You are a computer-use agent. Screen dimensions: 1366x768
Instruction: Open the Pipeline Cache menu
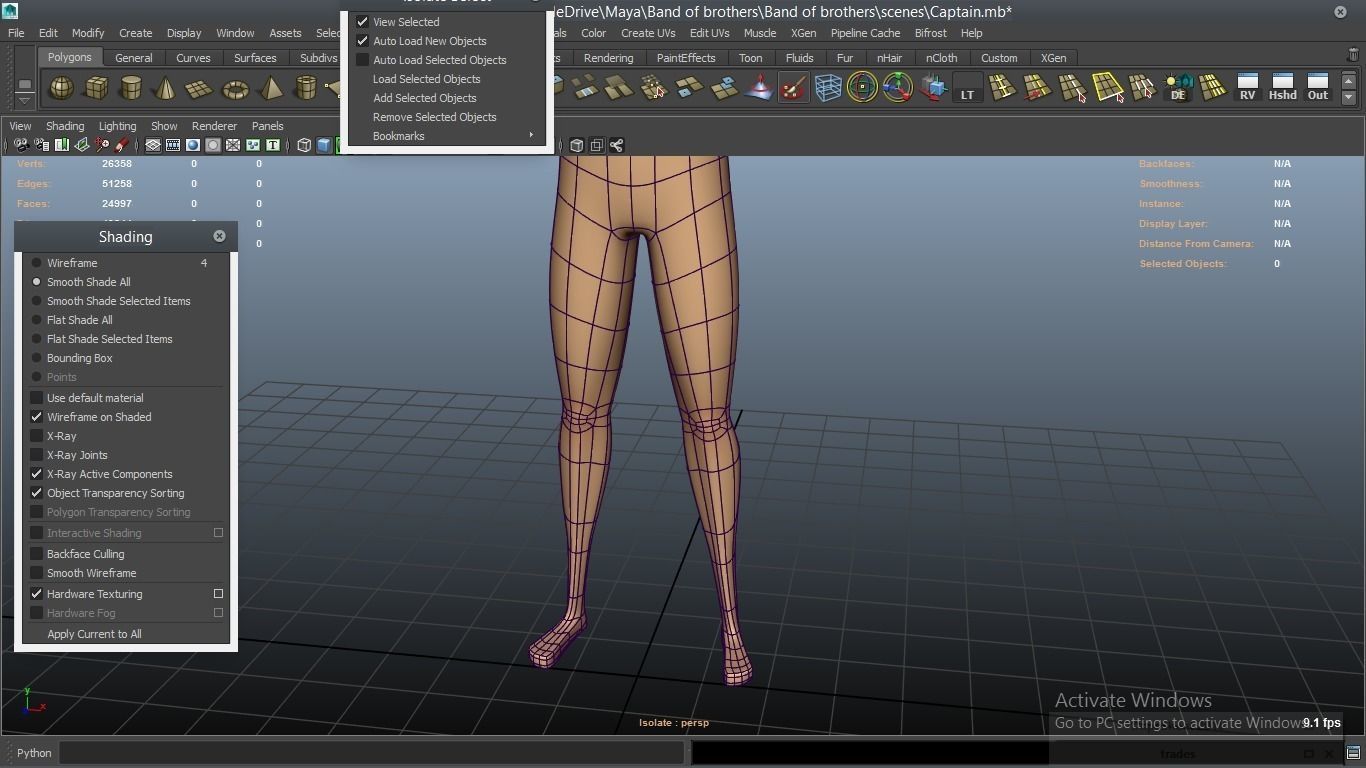865,33
